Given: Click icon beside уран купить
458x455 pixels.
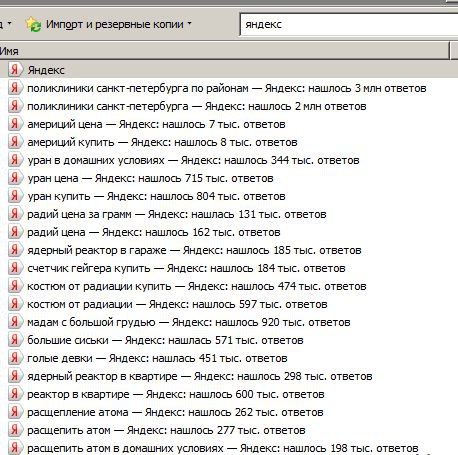Looking at the screenshot, I should pyautogui.click(x=15, y=196).
